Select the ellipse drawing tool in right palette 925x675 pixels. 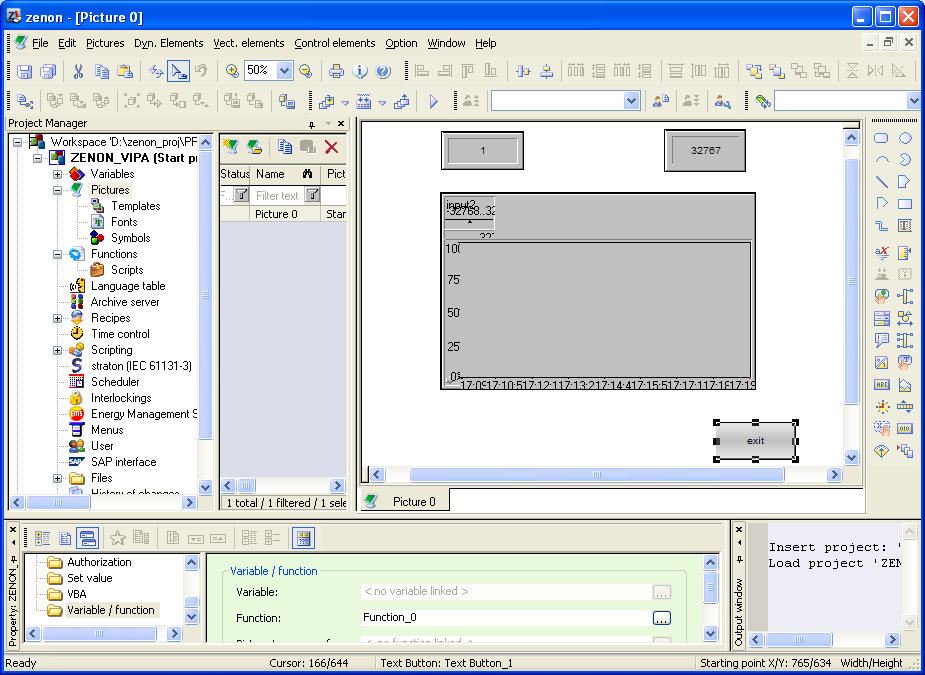(x=905, y=138)
